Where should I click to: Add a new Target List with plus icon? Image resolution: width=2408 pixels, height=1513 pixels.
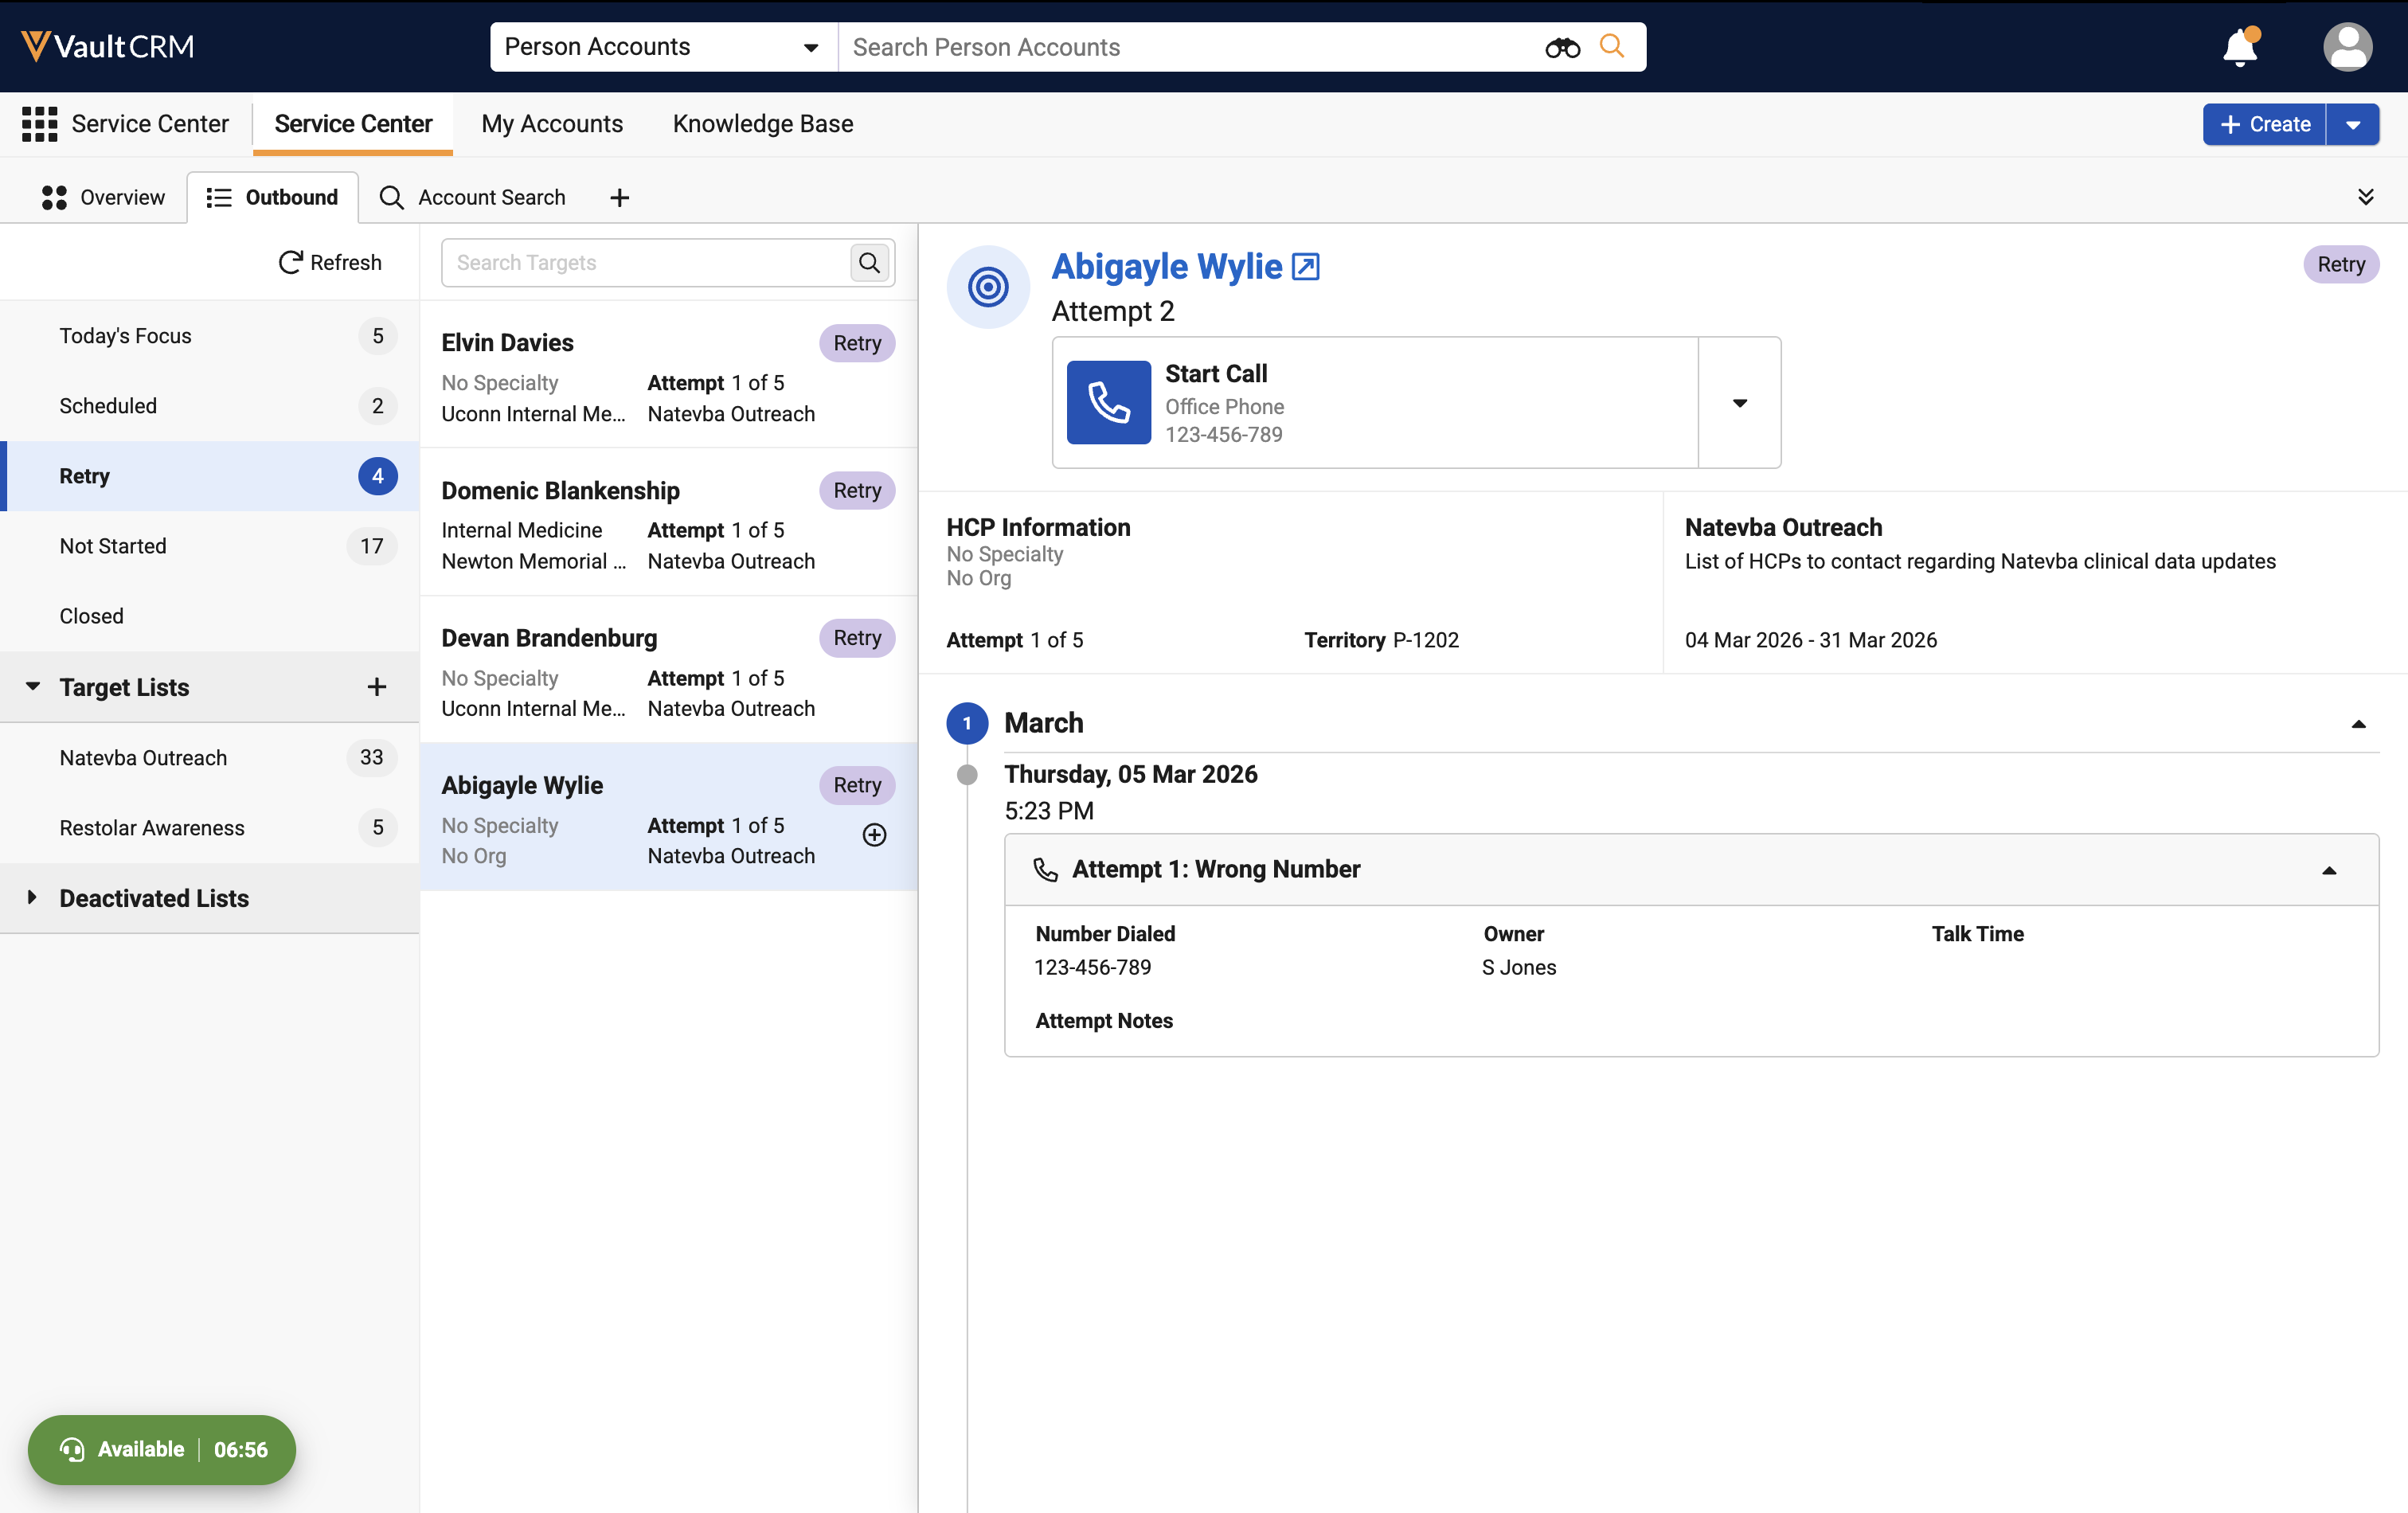pyautogui.click(x=376, y=687)
